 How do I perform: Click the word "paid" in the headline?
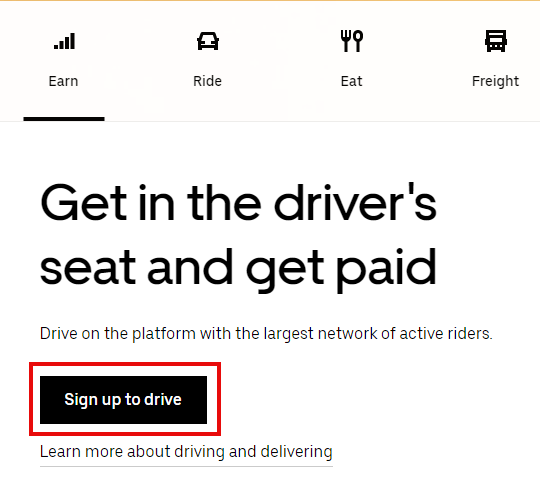point(386,270)
